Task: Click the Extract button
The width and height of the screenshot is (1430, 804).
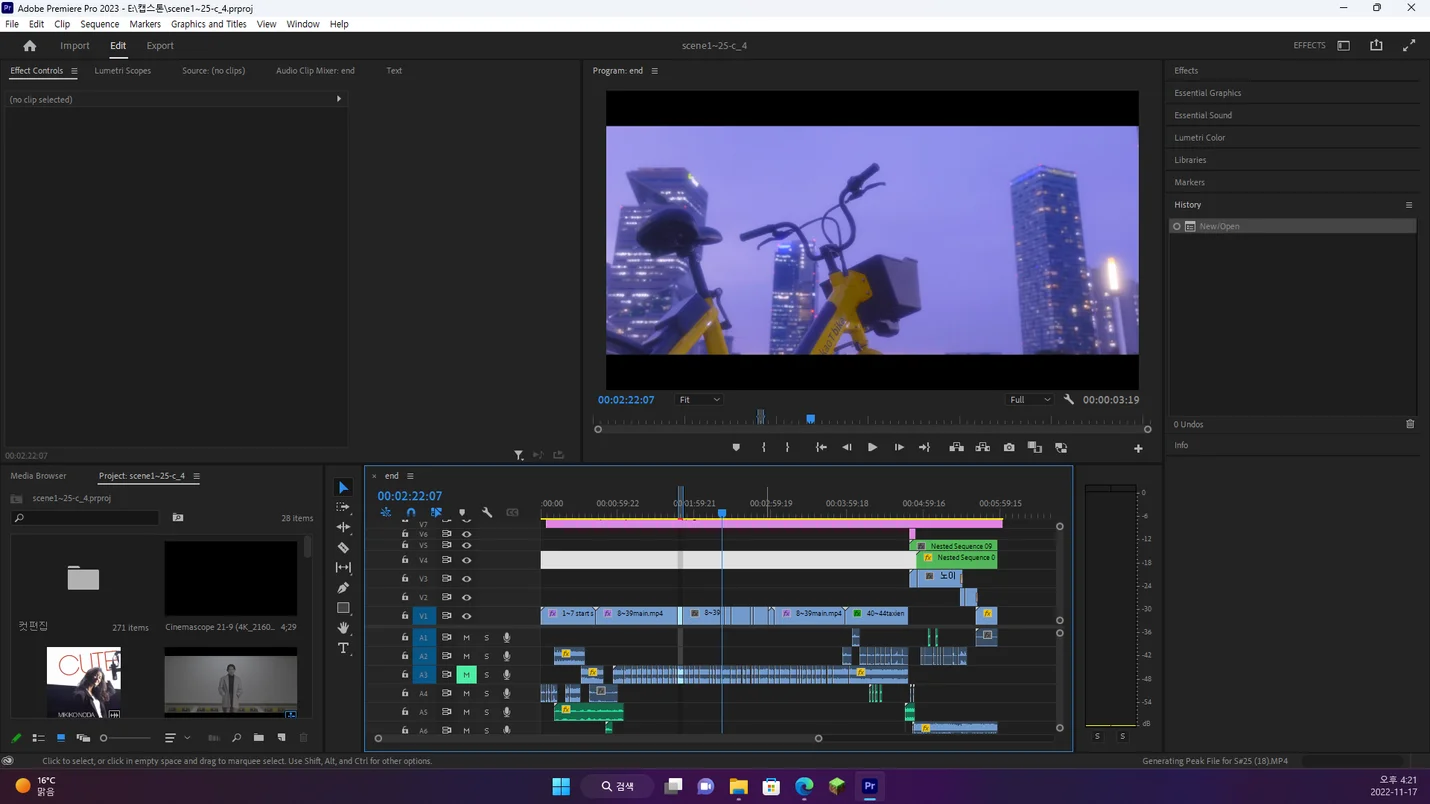Action: (982, 448)
